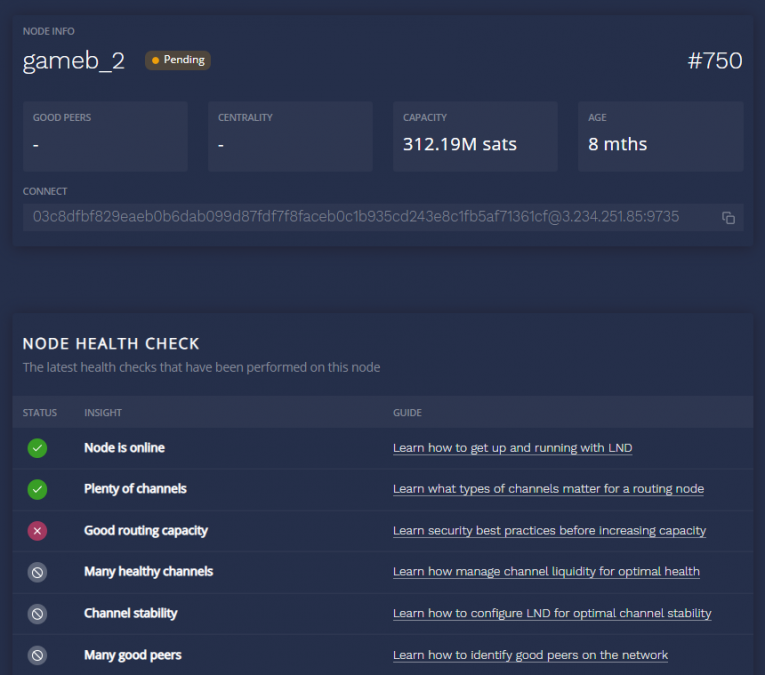Select the connect address field
This screenshot has height=675, width=765.
point(383,218)
